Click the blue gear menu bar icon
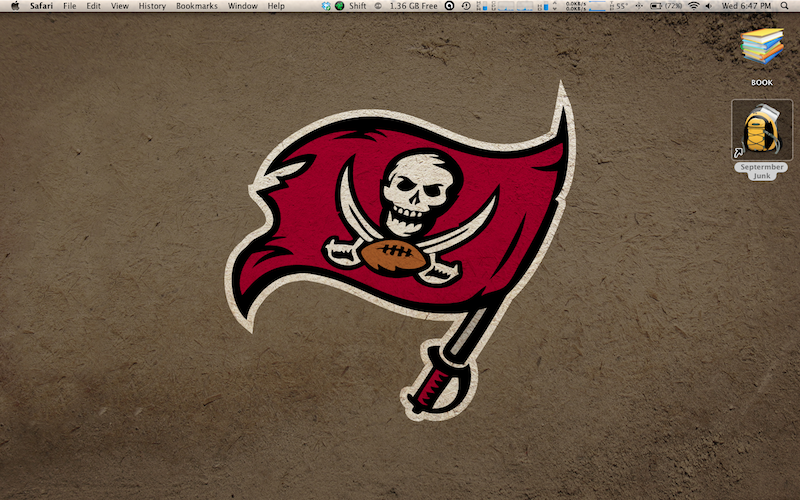The width and height of the screenshot is (800, 500). tap(326, 6)
